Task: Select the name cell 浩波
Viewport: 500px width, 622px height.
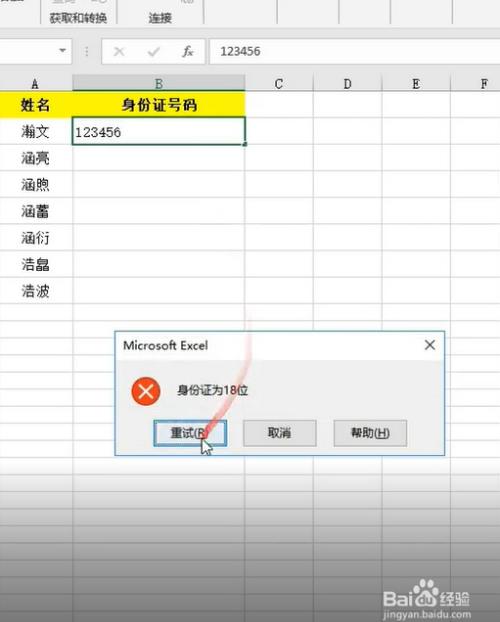Action: [36, 291]
